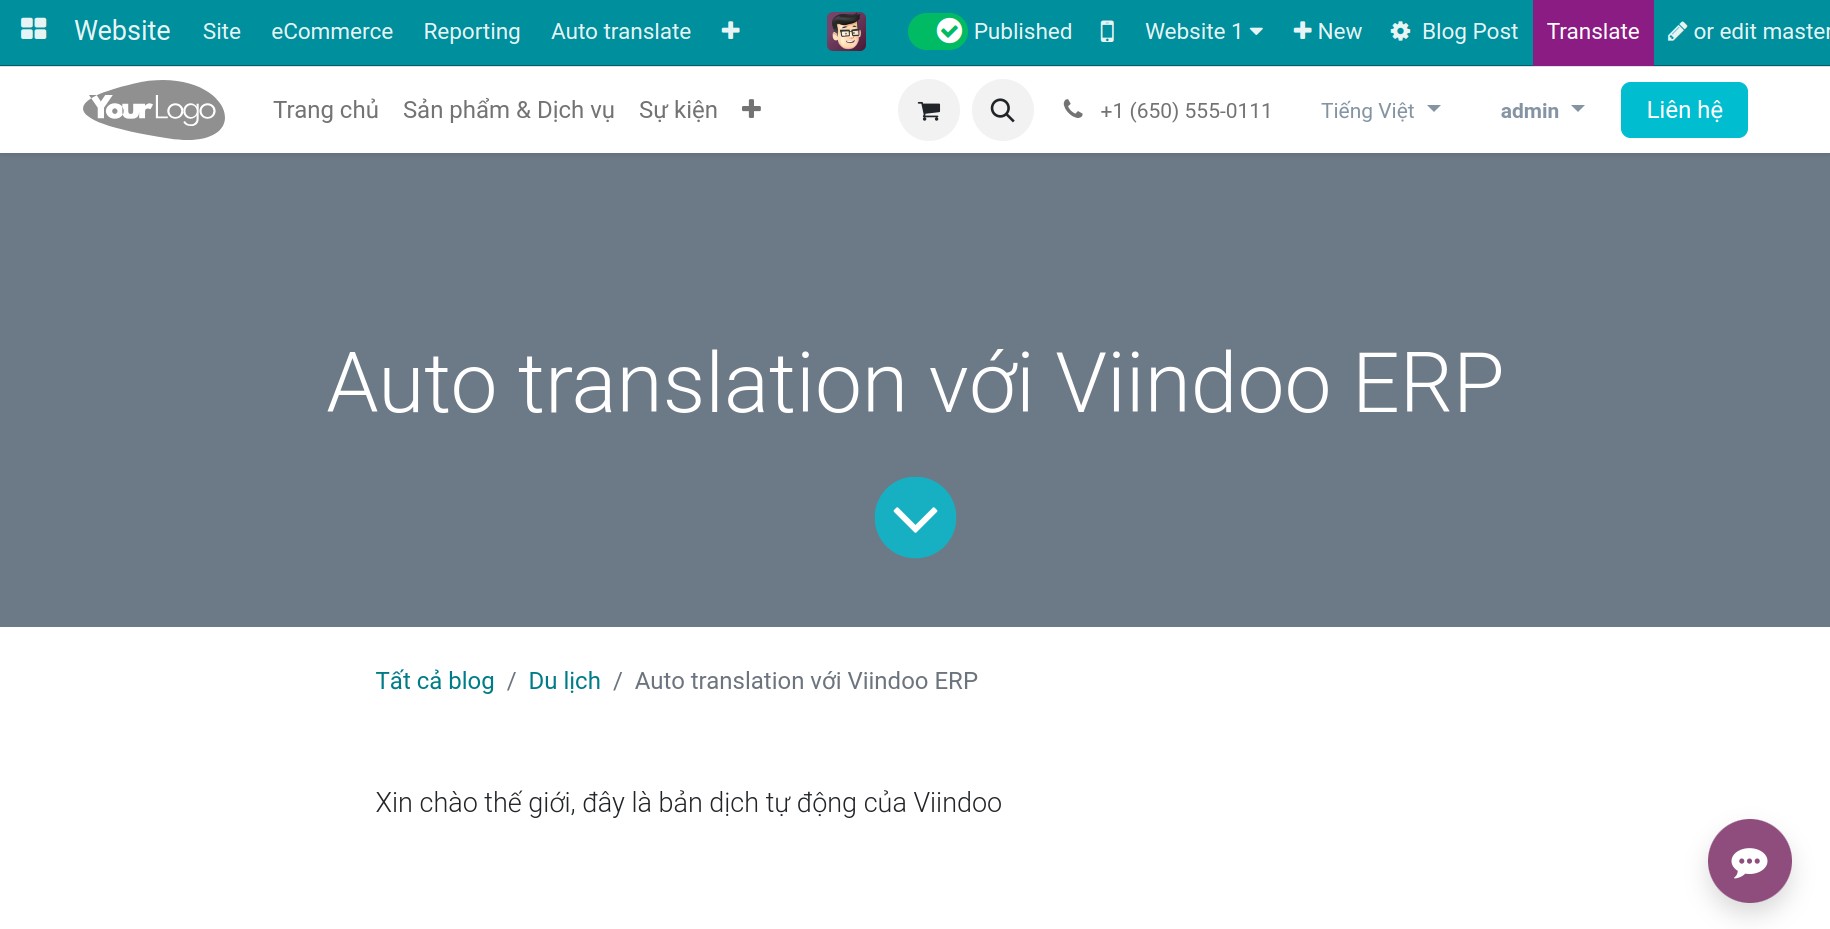Open the live chat bubble
This screenshot has height=929, width=1830.
(x=1749, y=861)
